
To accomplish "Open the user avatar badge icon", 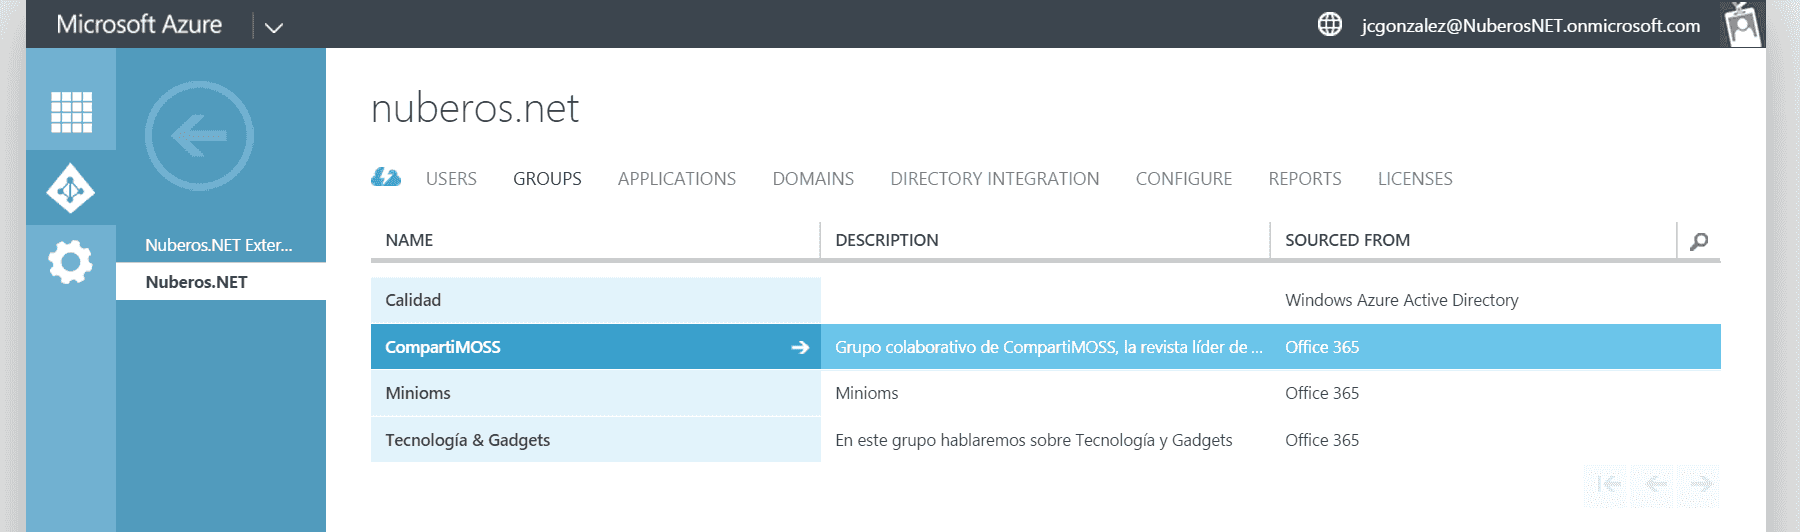I will coord(1742,24).
